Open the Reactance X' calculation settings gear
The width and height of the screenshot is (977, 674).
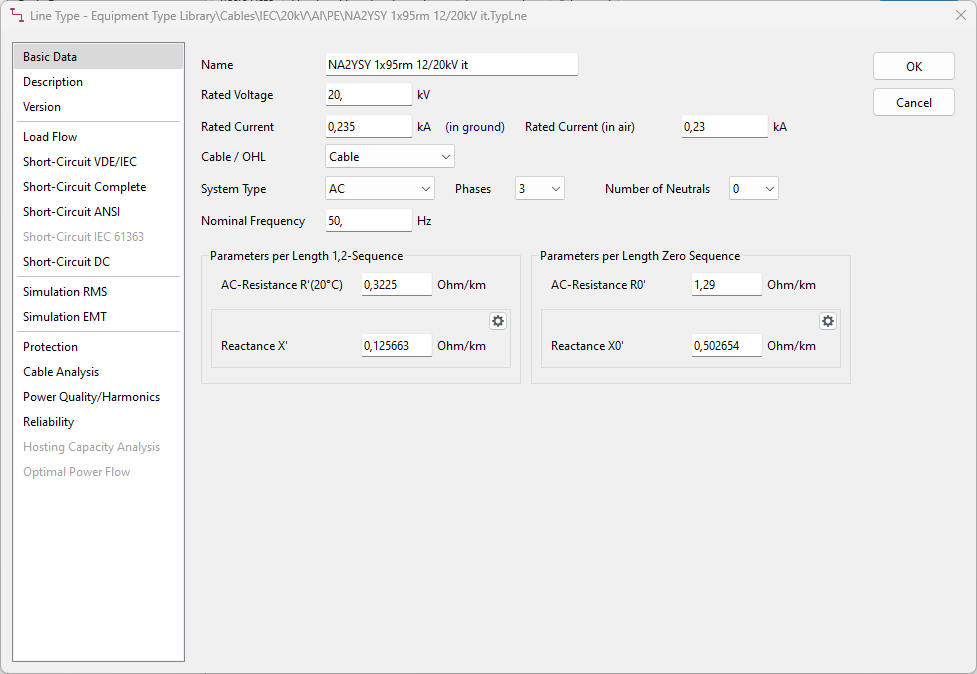pyautogui.click(x=497, y=321)
